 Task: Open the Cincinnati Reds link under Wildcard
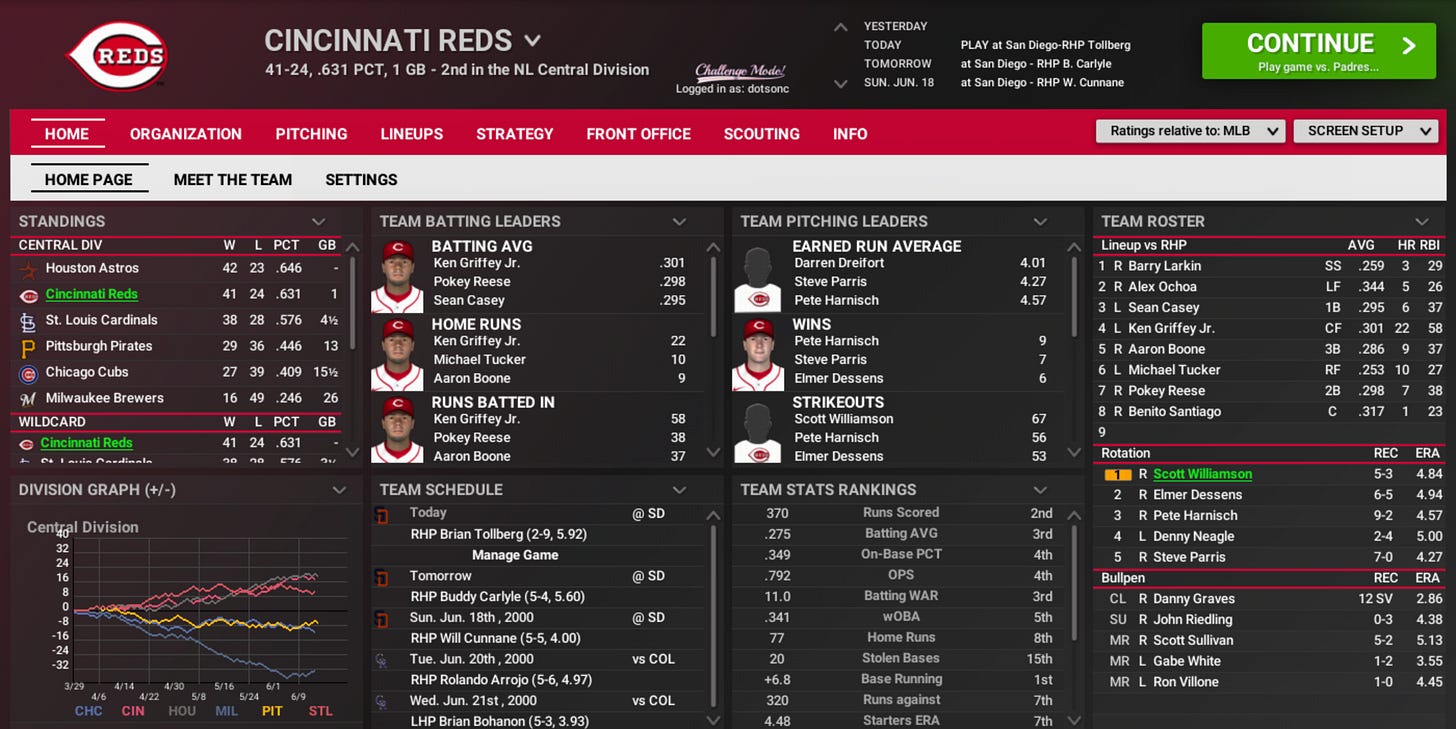[x=87, y=443]
